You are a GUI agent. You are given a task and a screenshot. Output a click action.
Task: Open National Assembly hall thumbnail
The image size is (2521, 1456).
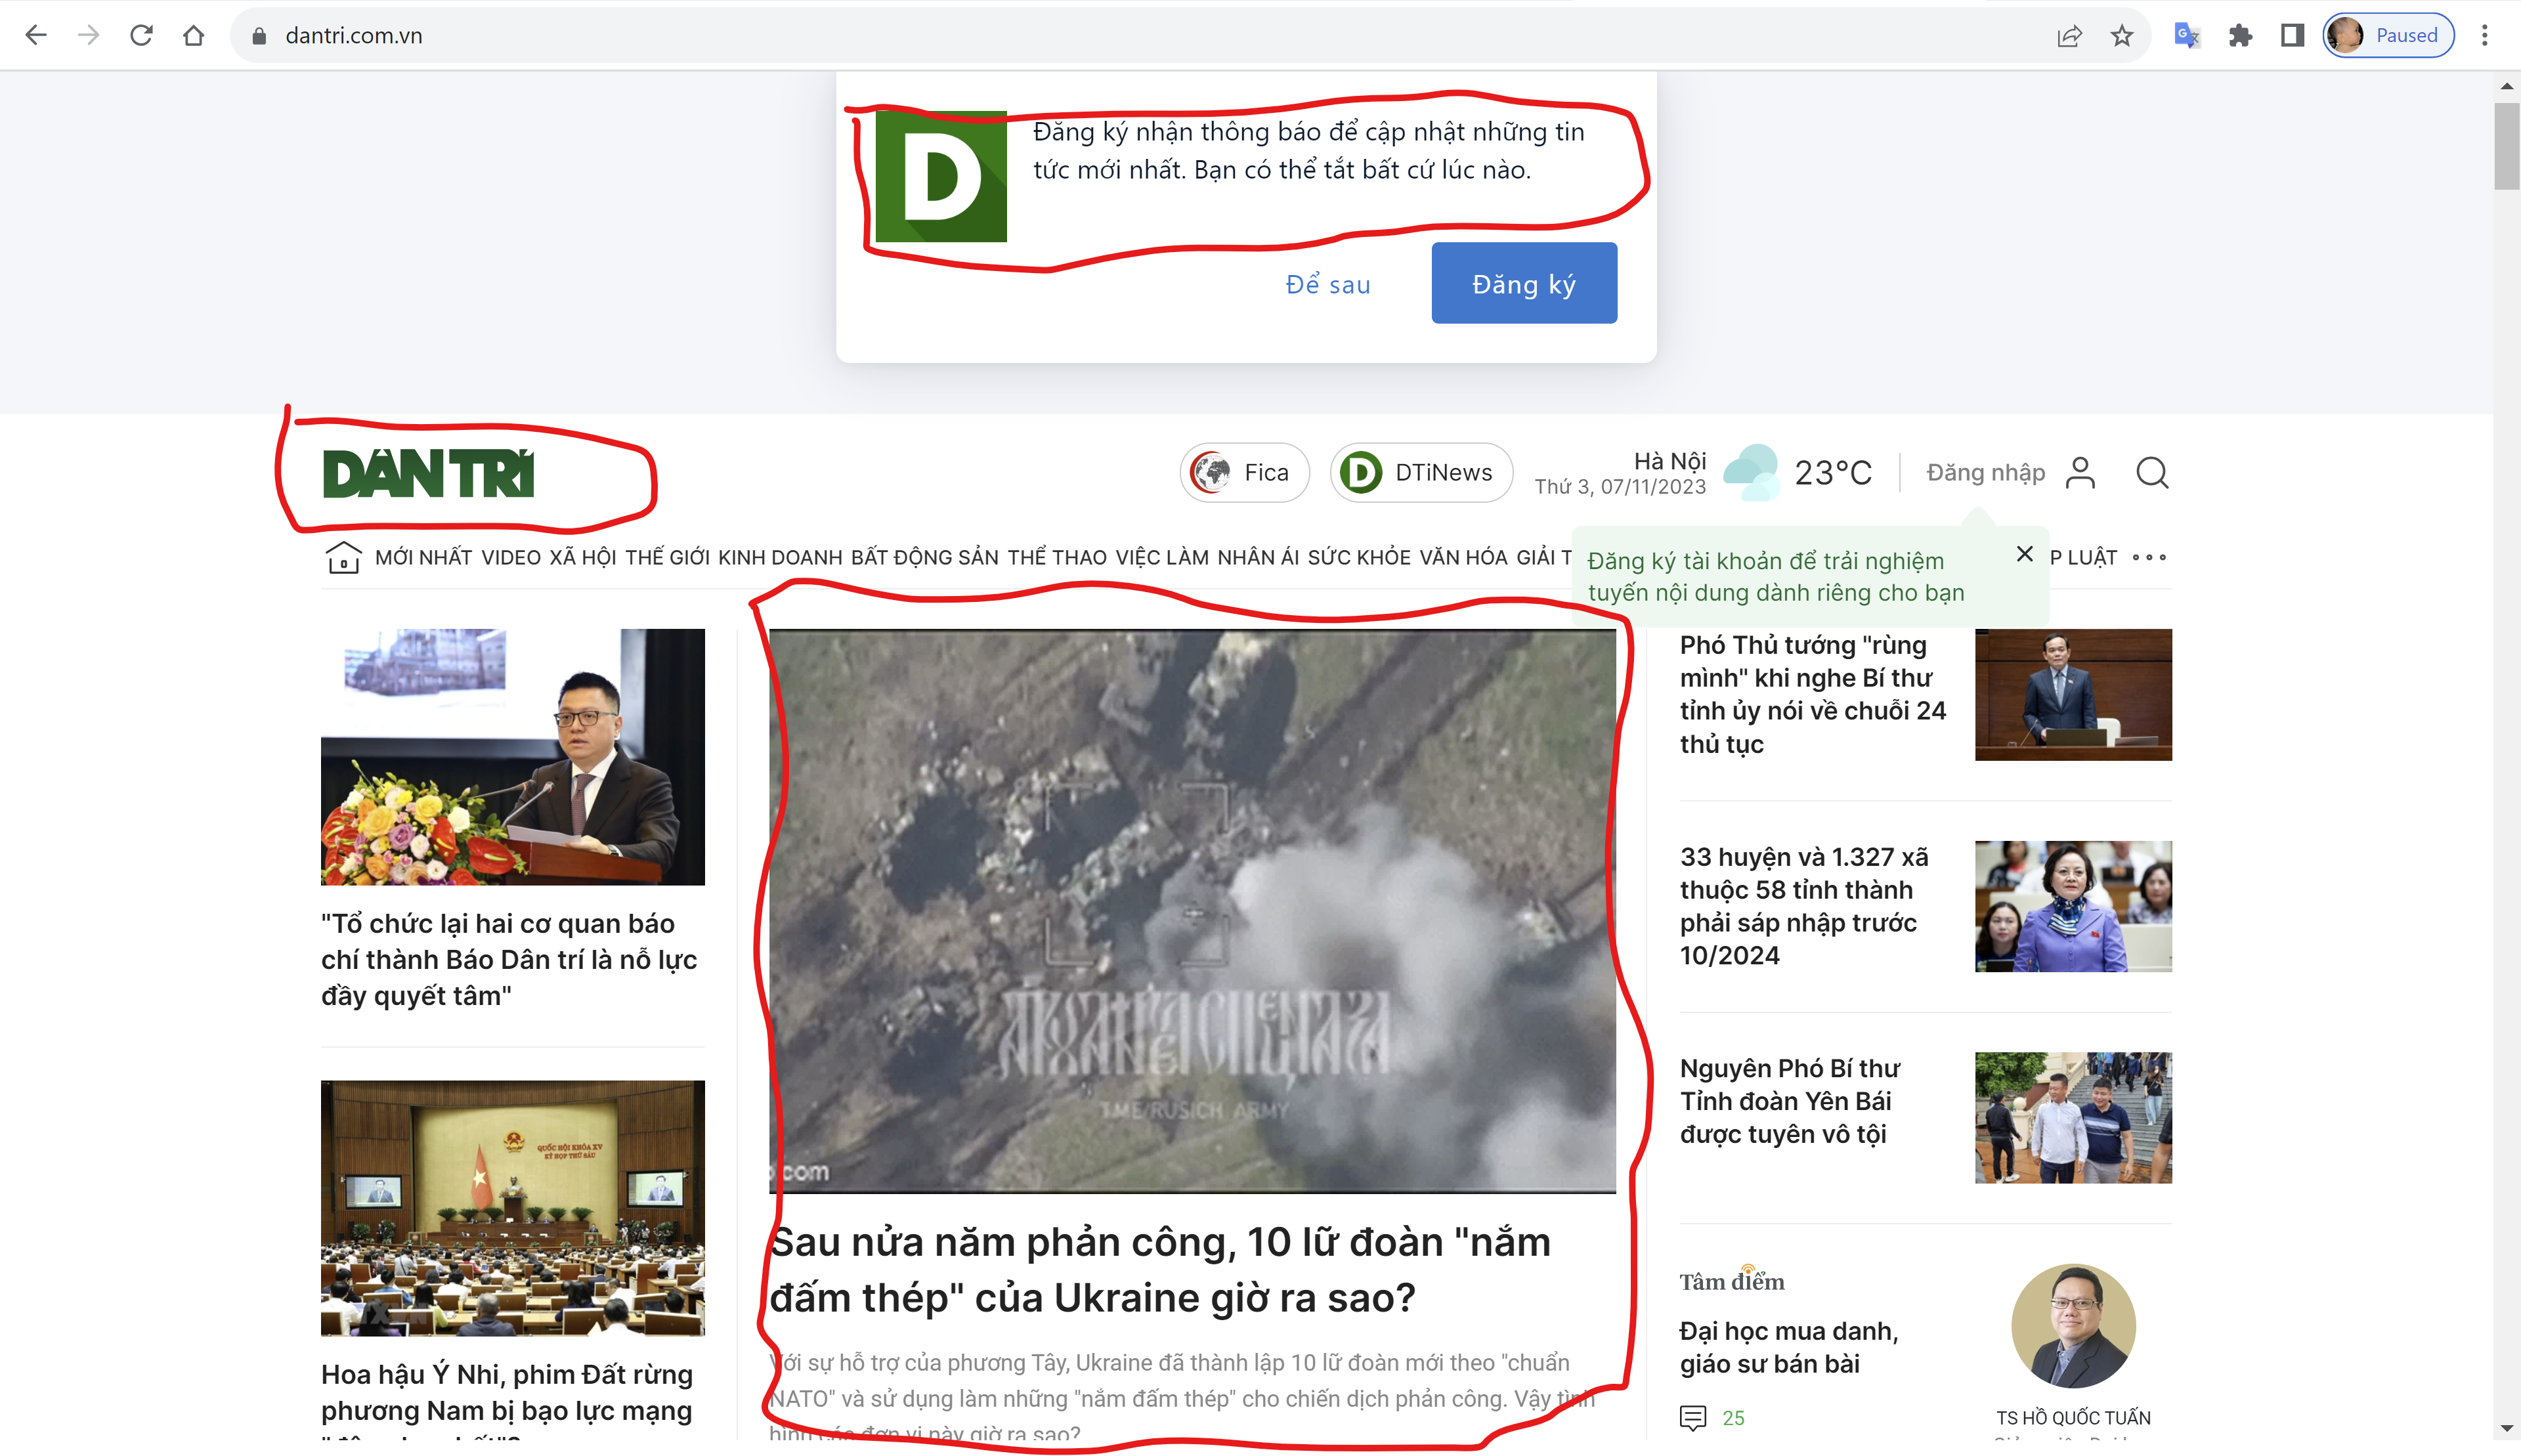pos(513,1208)
